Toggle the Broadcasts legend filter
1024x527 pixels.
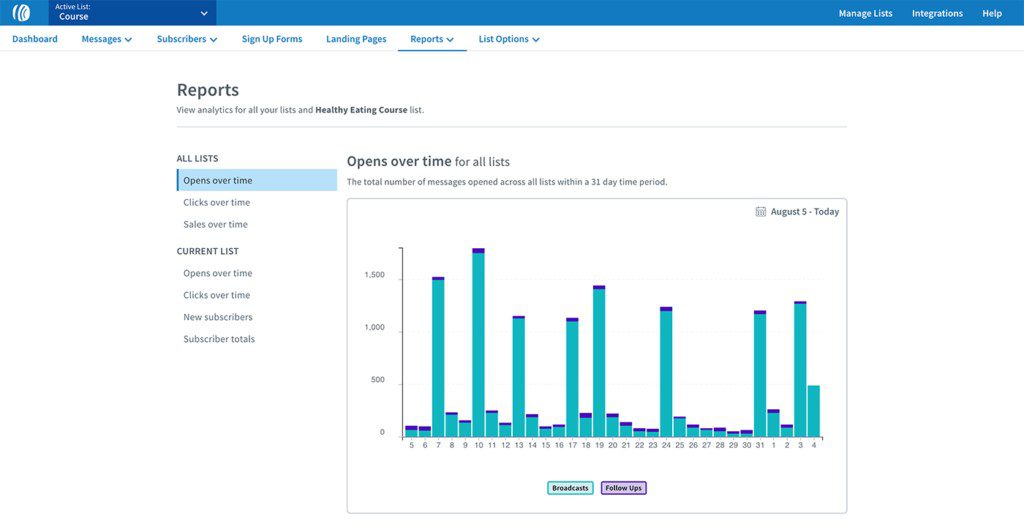coord(570,488)
